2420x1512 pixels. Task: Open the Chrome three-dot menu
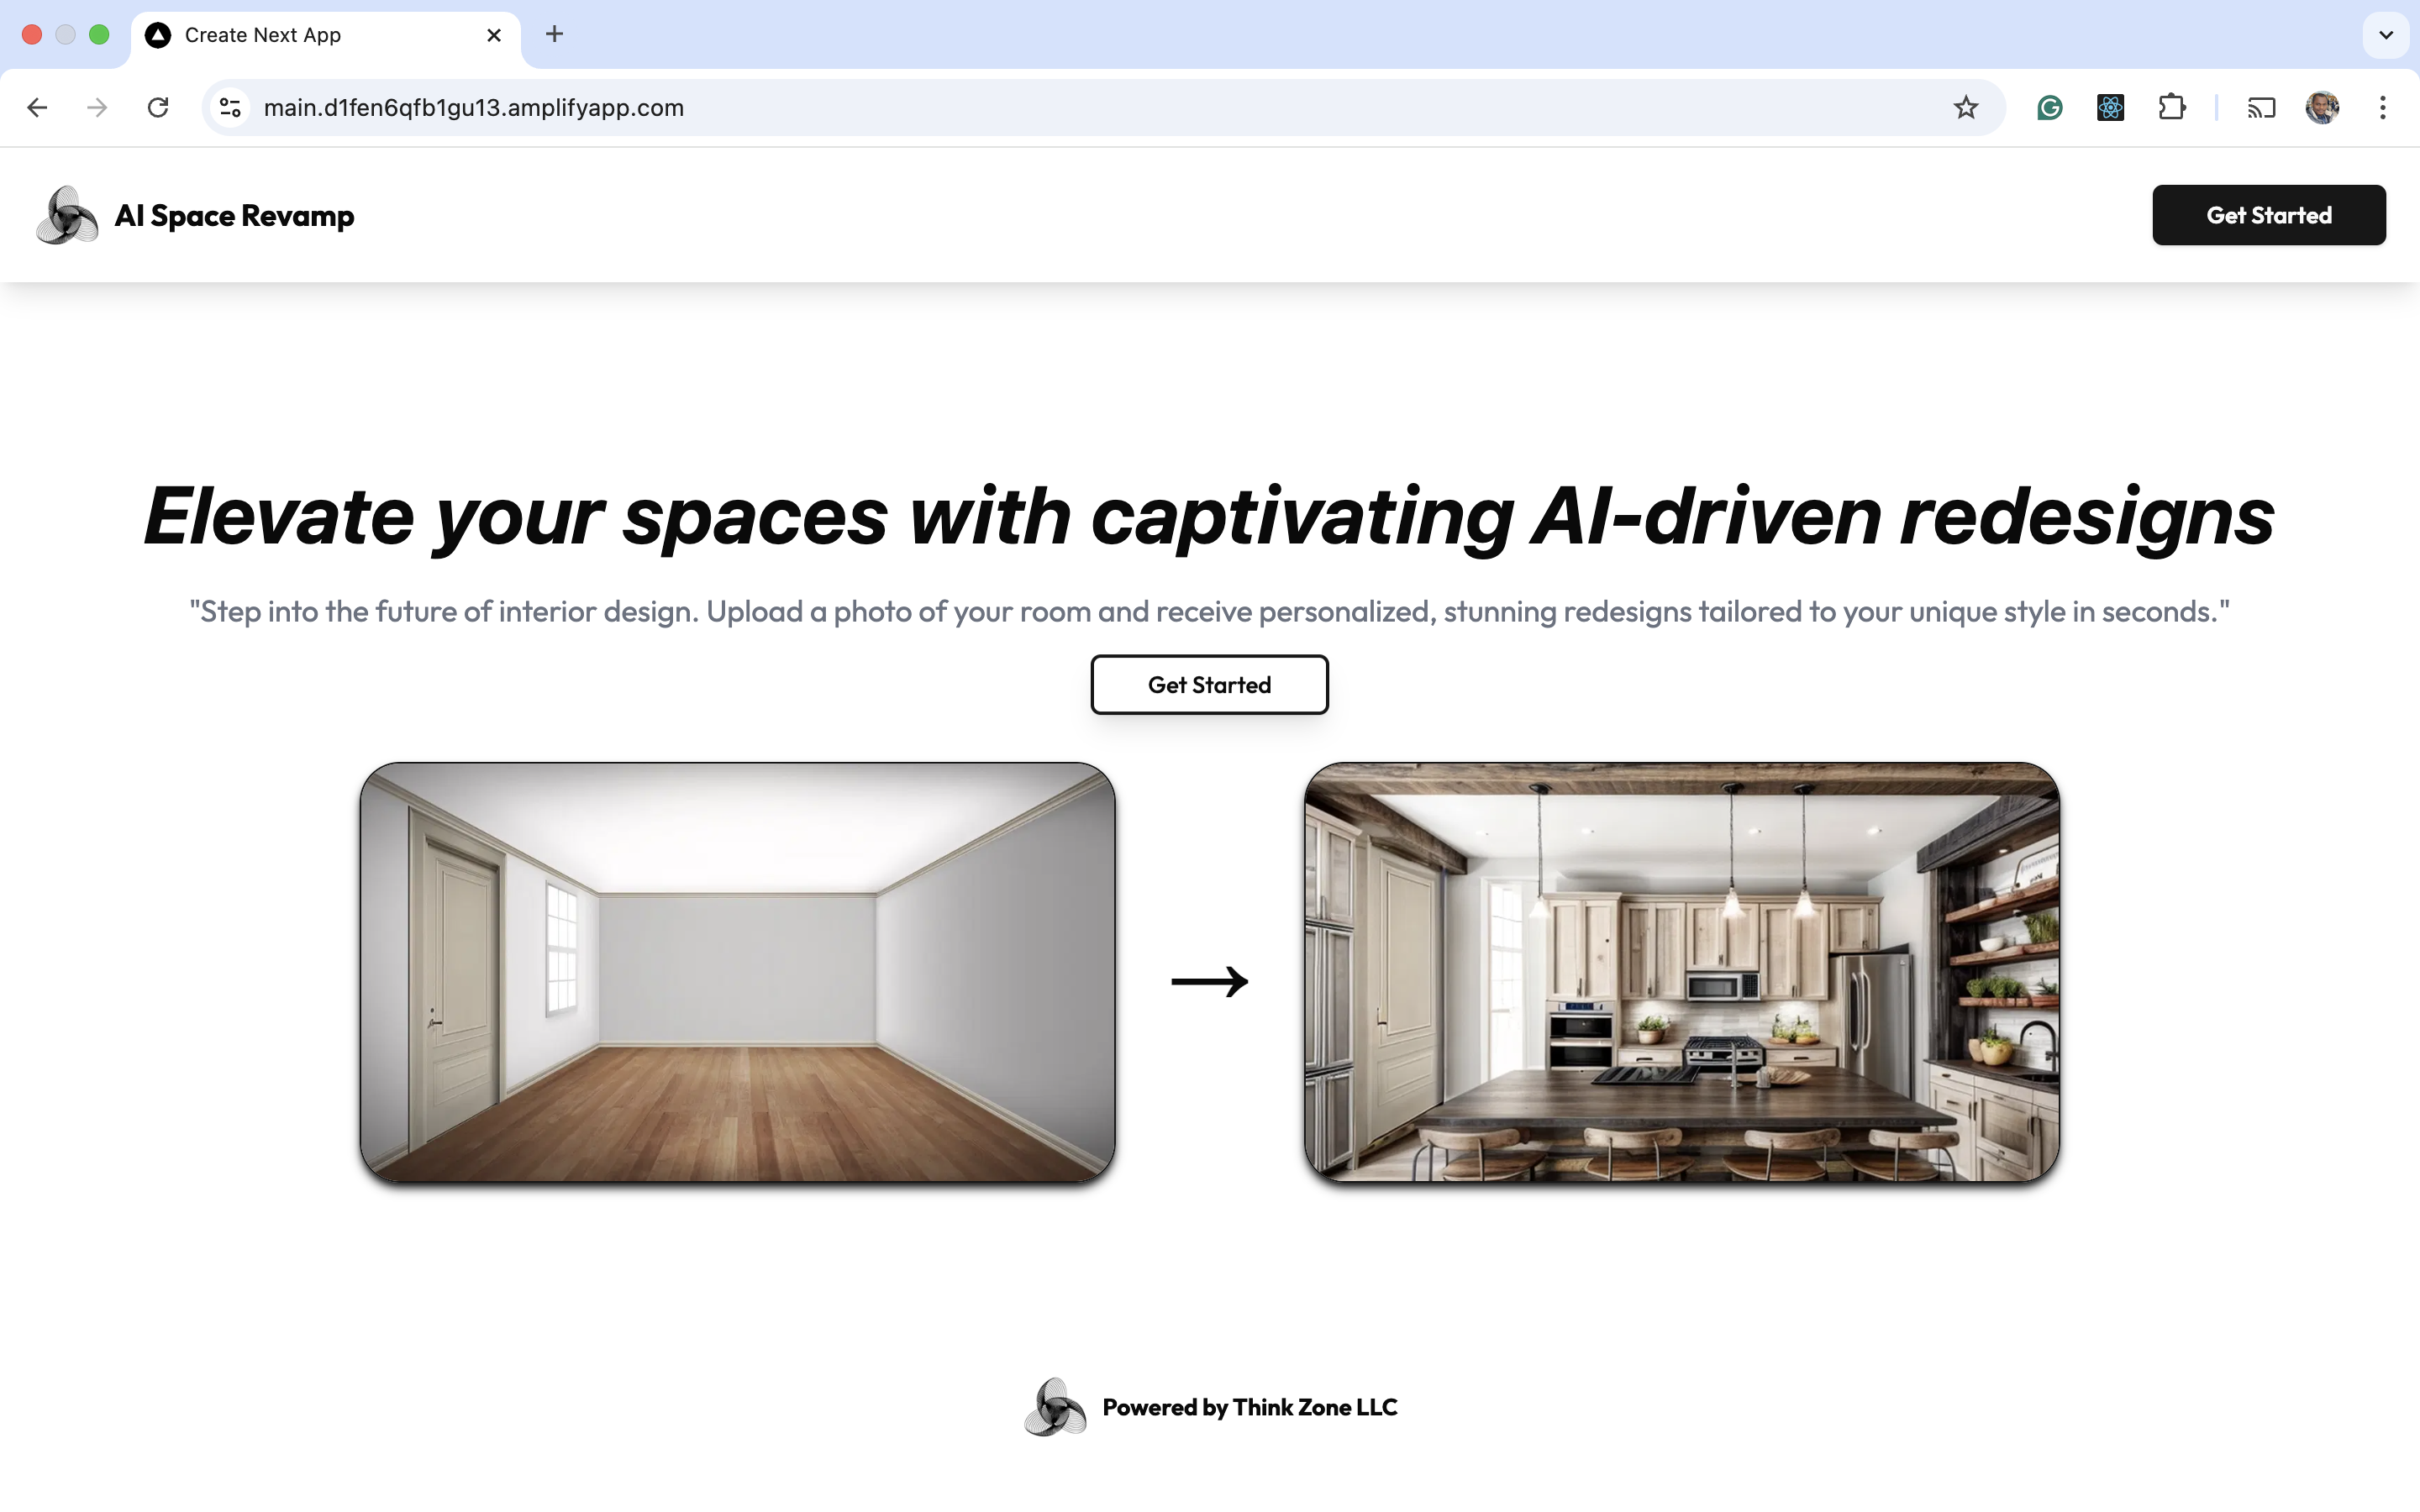pos(2383,107)
